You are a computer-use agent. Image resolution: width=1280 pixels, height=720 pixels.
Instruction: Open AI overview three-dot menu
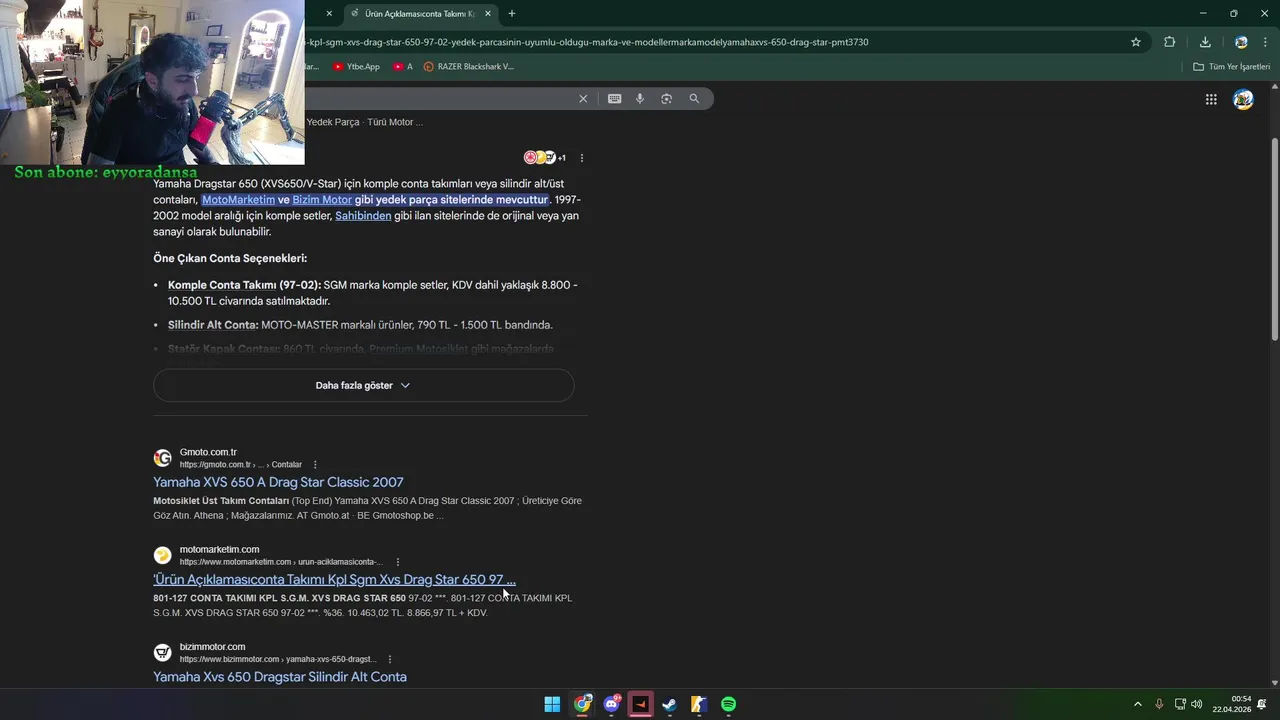582,157
